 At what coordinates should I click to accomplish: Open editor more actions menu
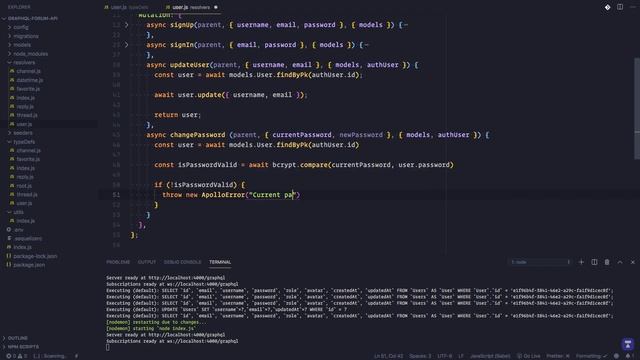tap(633, 7)
